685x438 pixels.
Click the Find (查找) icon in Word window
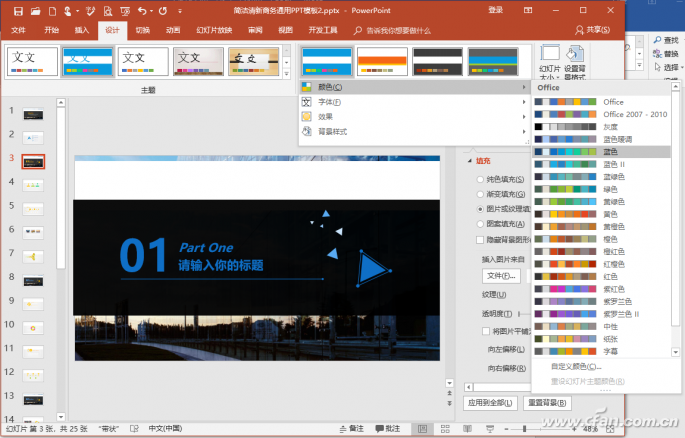point(657,40)
